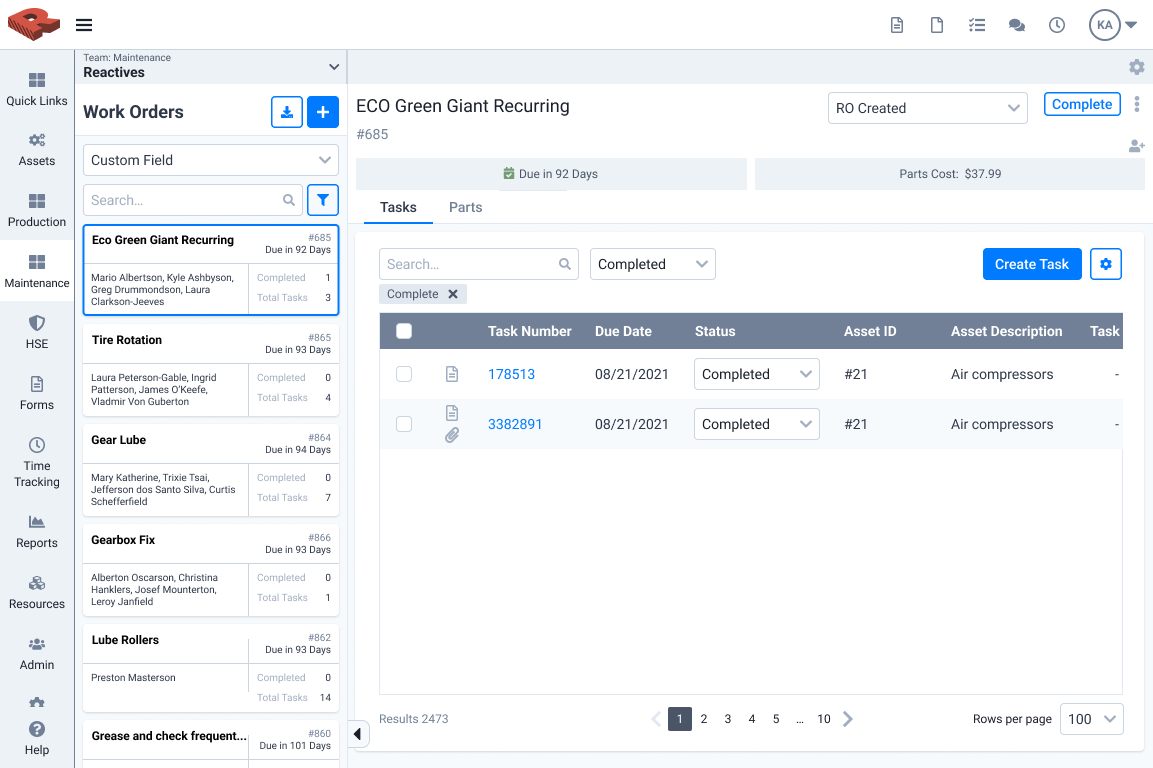
Task: Open the HSE shield sidebar item
Action: (37, 332)
